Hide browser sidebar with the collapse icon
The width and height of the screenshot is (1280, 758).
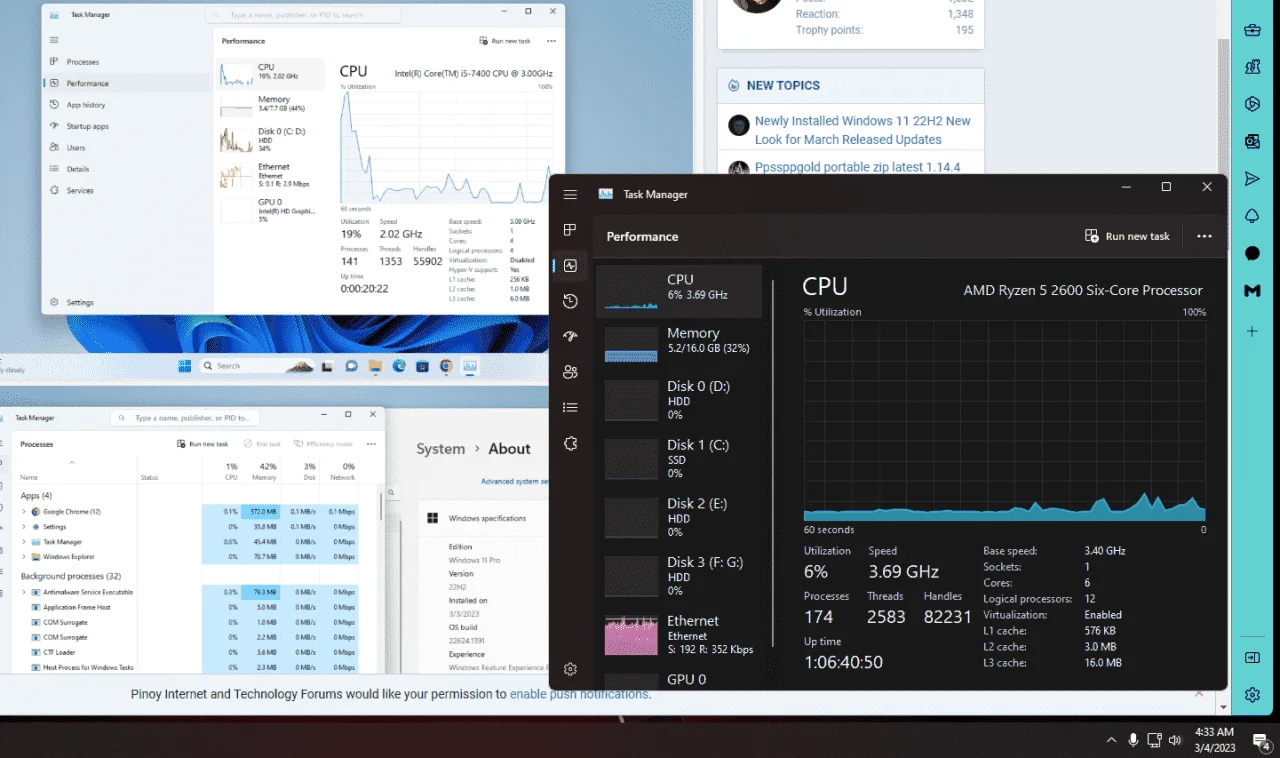(1252, 657)
